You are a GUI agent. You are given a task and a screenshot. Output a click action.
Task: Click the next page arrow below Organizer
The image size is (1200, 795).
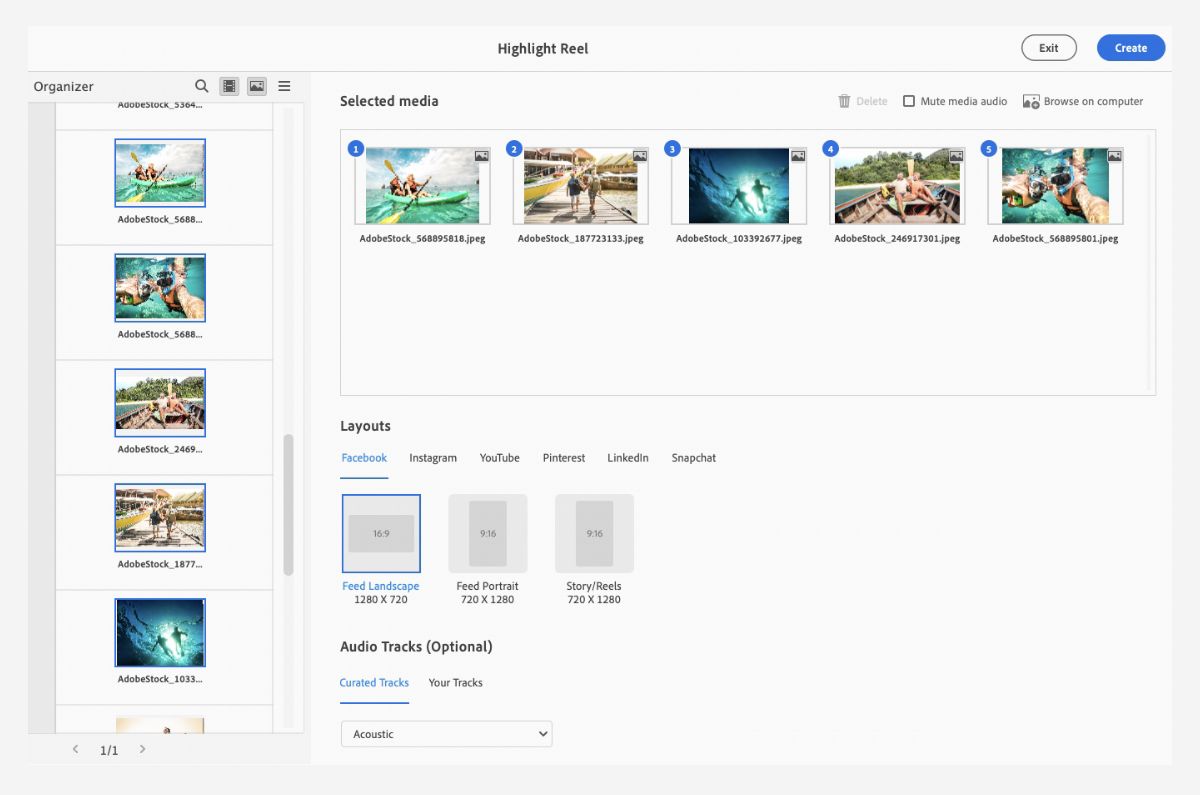142,748
